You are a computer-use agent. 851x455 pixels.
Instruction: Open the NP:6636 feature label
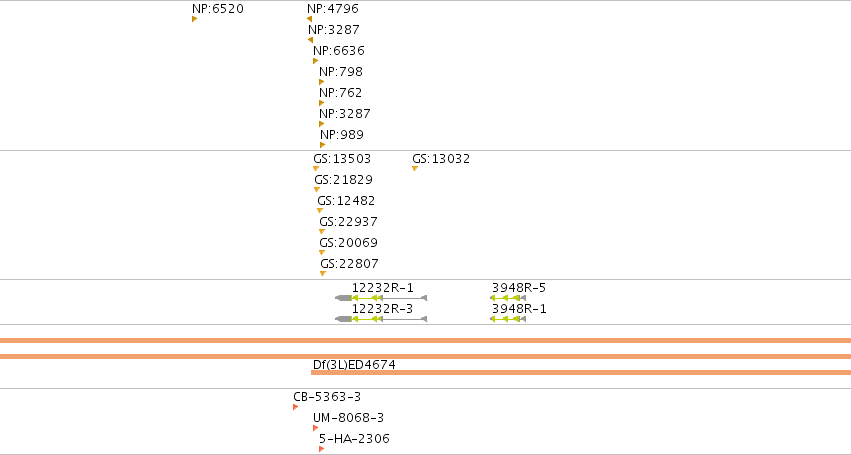[339, 50]
